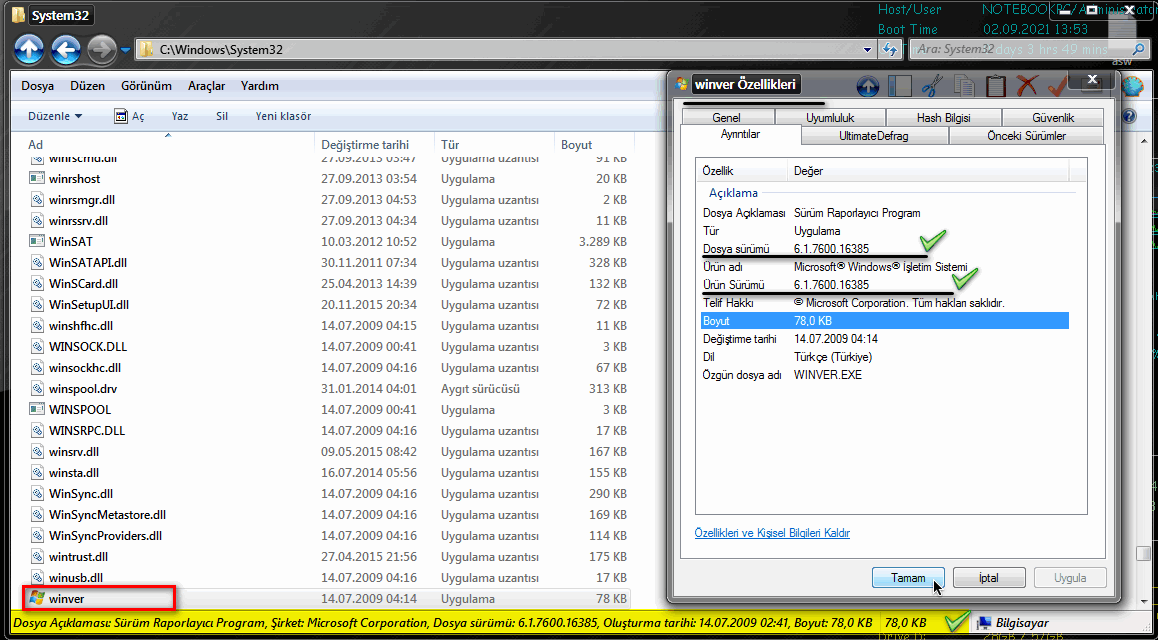The height and width of the screenshot is (640, 1158).
Task: Click the blue toolbar Up arrow icon
Action: tap(867, 86)
